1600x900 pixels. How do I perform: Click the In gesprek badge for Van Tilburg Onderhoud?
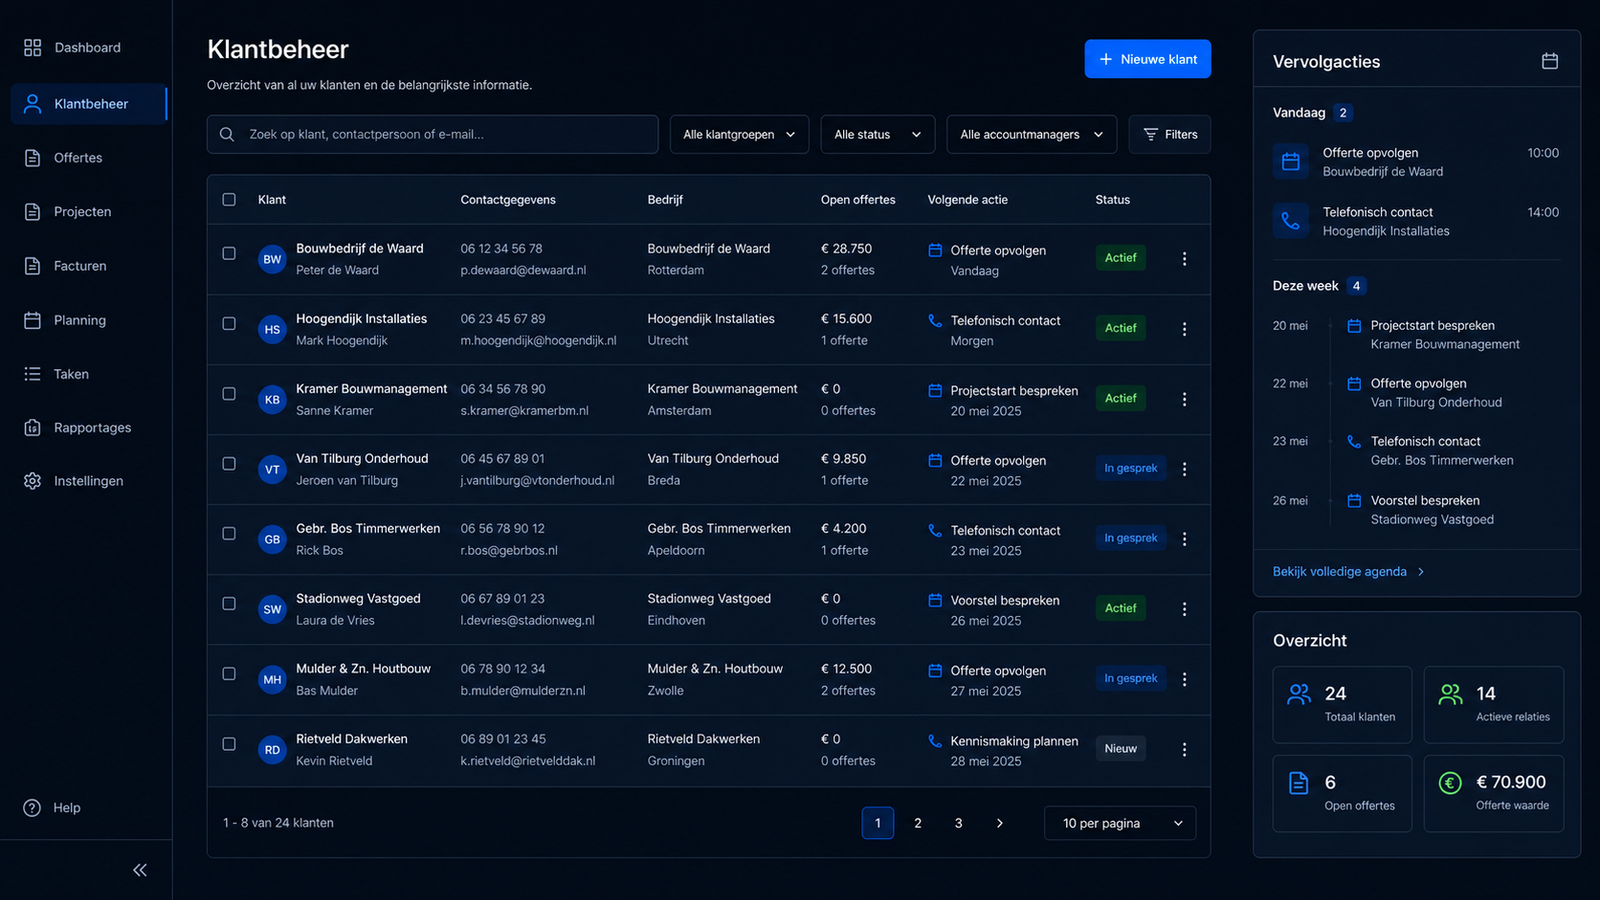(1130, 468)
